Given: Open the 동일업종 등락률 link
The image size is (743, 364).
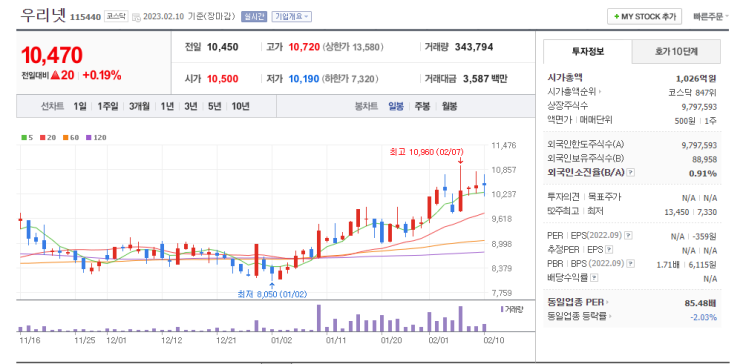Looking at the screenshot, I should [x=579, y=316].
